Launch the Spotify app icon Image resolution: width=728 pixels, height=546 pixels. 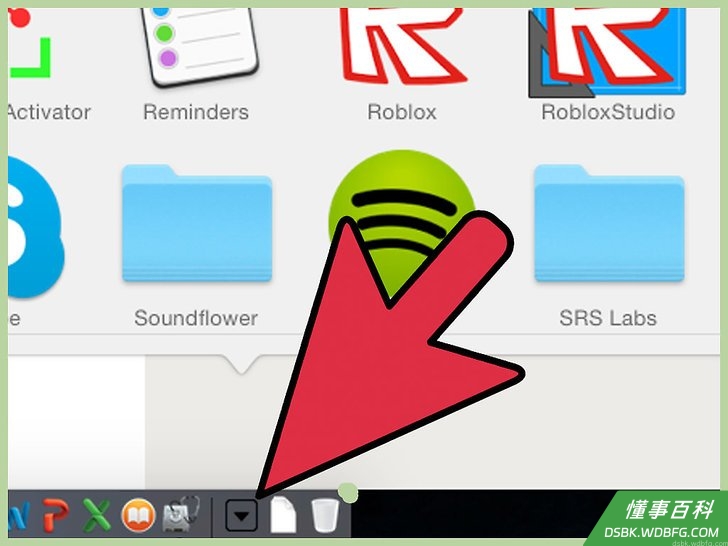(402, 223)
